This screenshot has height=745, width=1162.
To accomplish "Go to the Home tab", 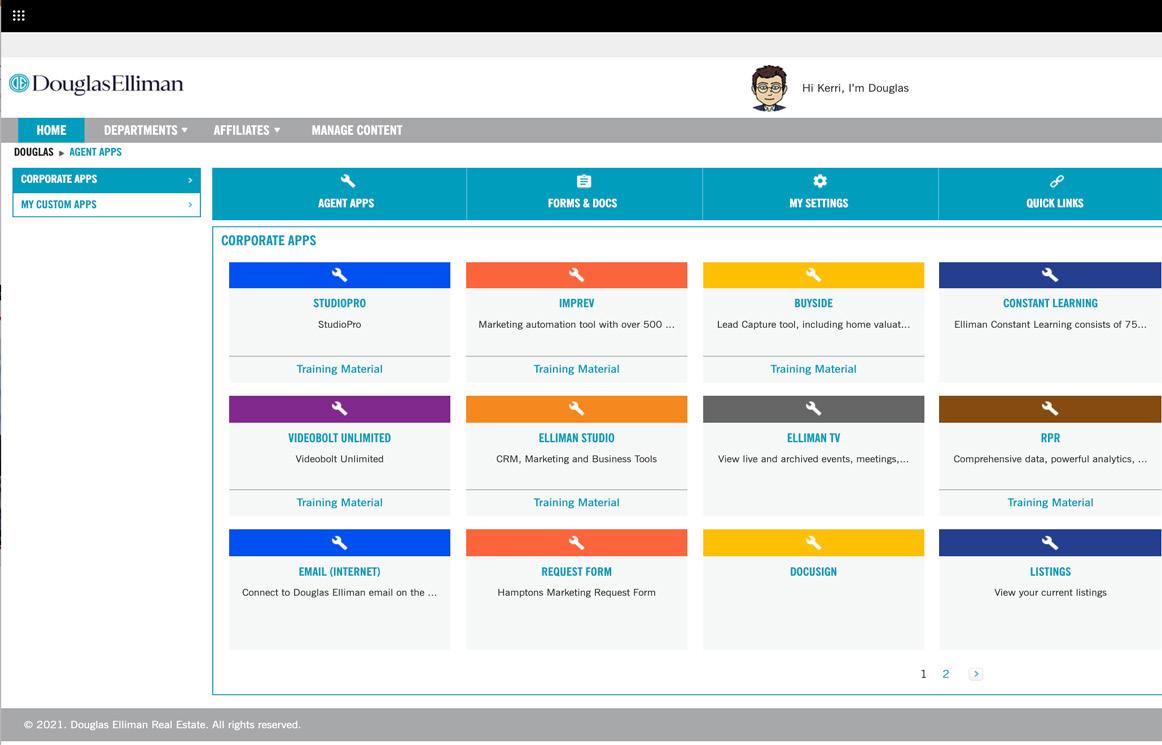I will [51, 130].
